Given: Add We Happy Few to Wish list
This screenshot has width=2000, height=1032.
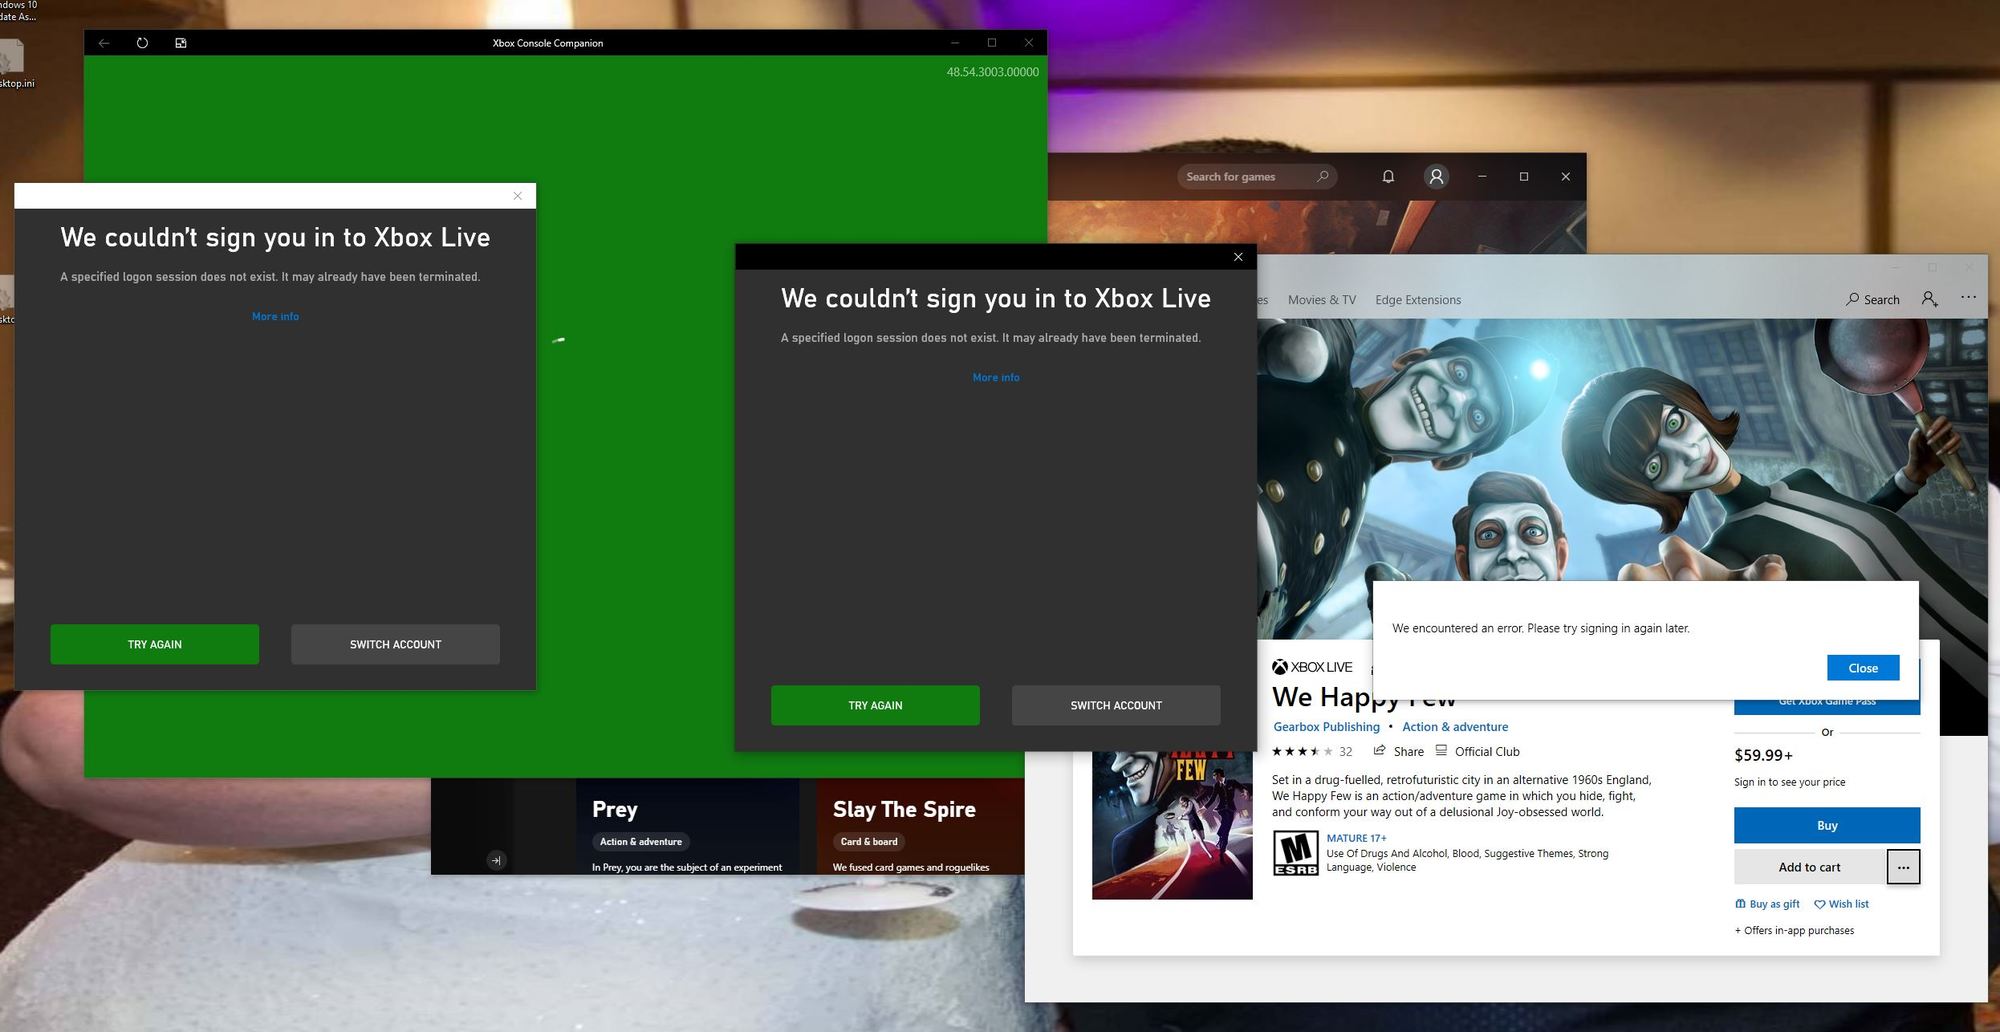Looking at the screenshot, I should click(x=1841, y=904).
